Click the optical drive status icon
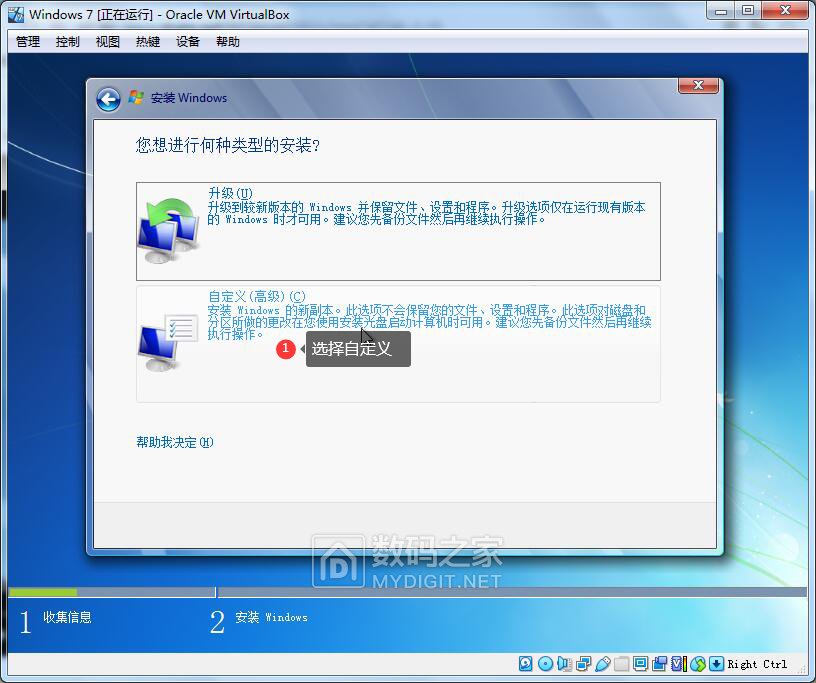 tap(545, 664)
